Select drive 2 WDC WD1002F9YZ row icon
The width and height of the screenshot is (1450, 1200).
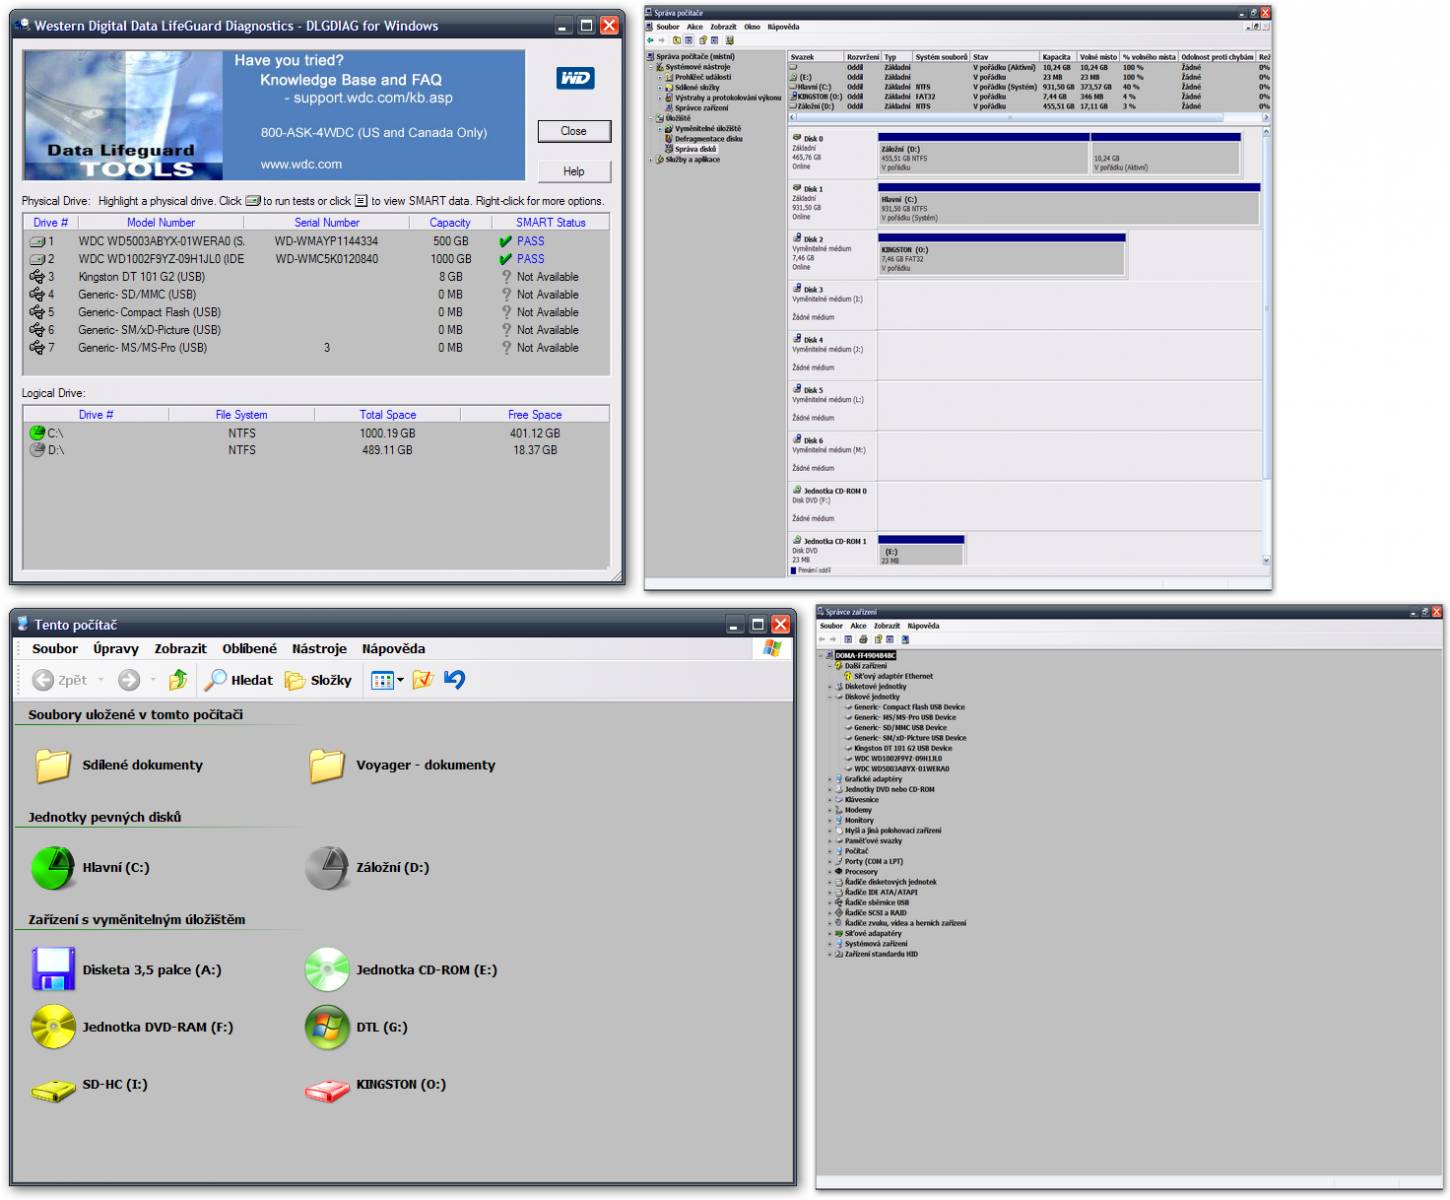37,259
